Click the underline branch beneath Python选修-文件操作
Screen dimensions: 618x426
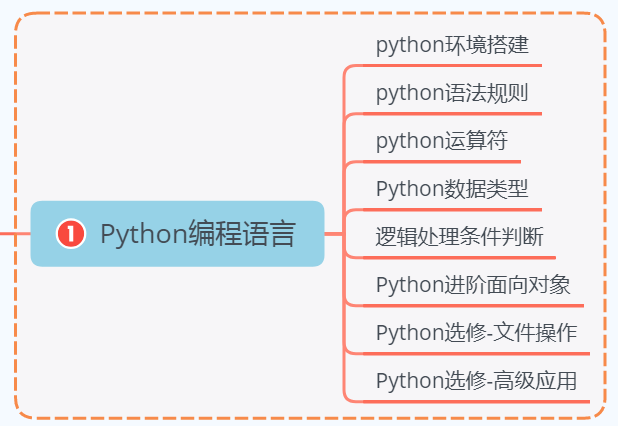tap(476, 354)
